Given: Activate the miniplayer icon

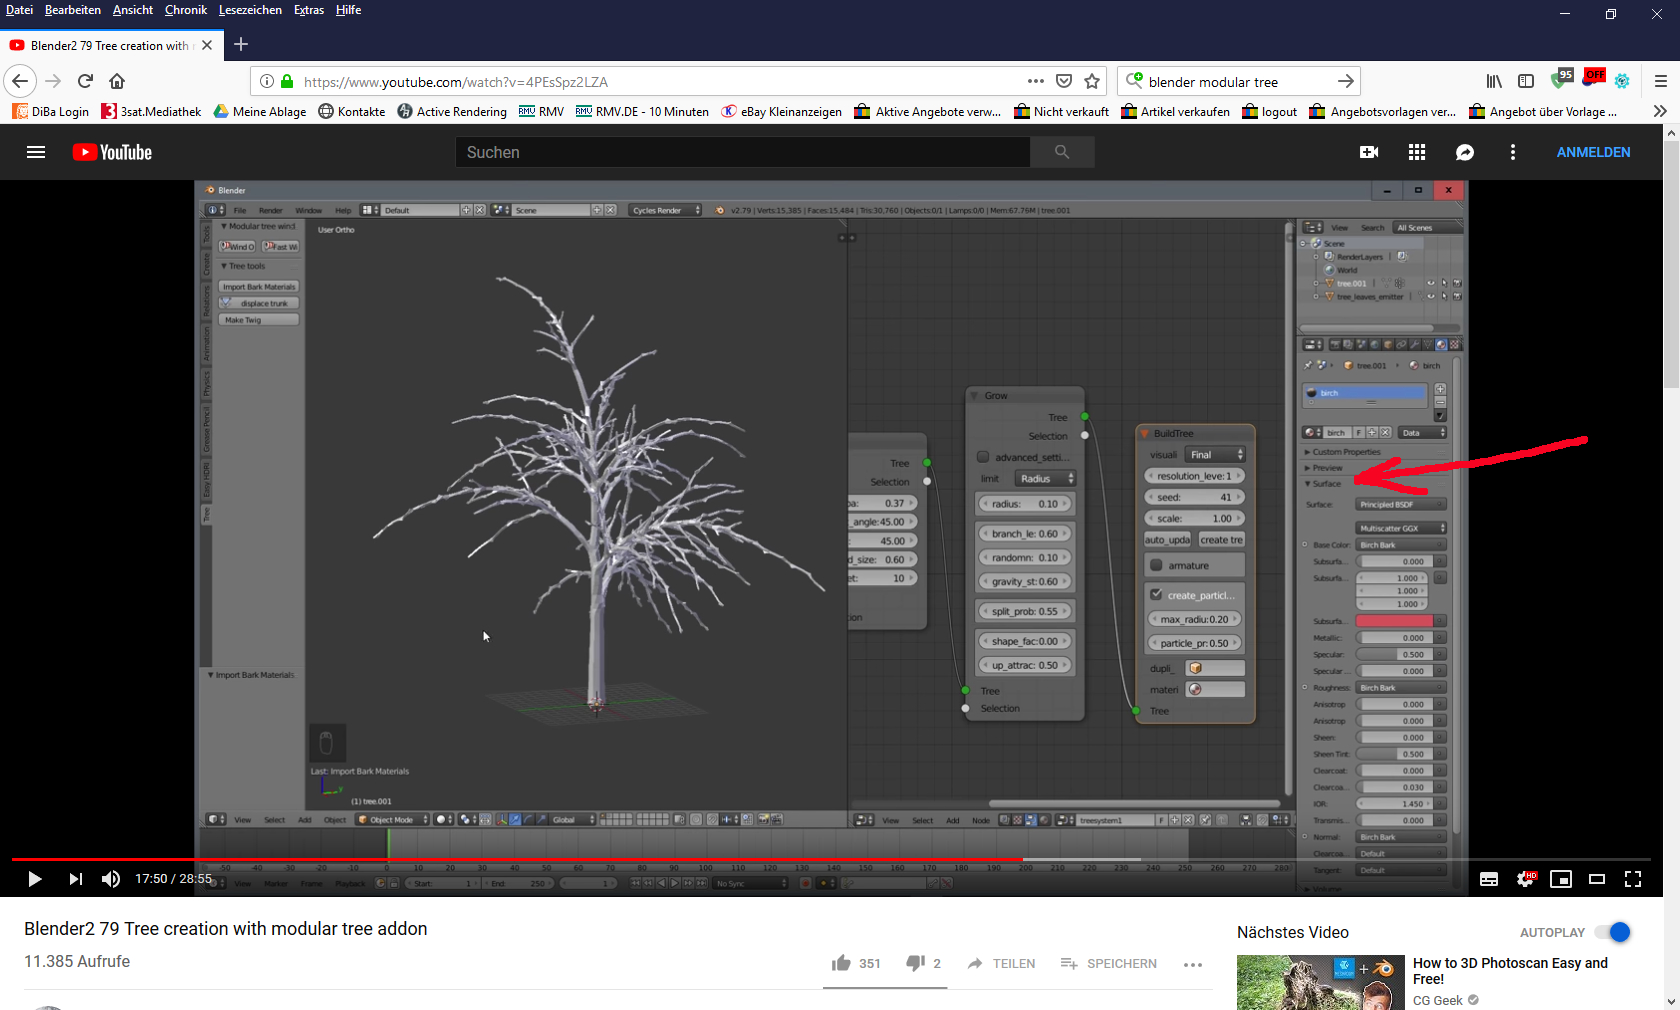Looking at the screenshot, I should (1561, 879).
